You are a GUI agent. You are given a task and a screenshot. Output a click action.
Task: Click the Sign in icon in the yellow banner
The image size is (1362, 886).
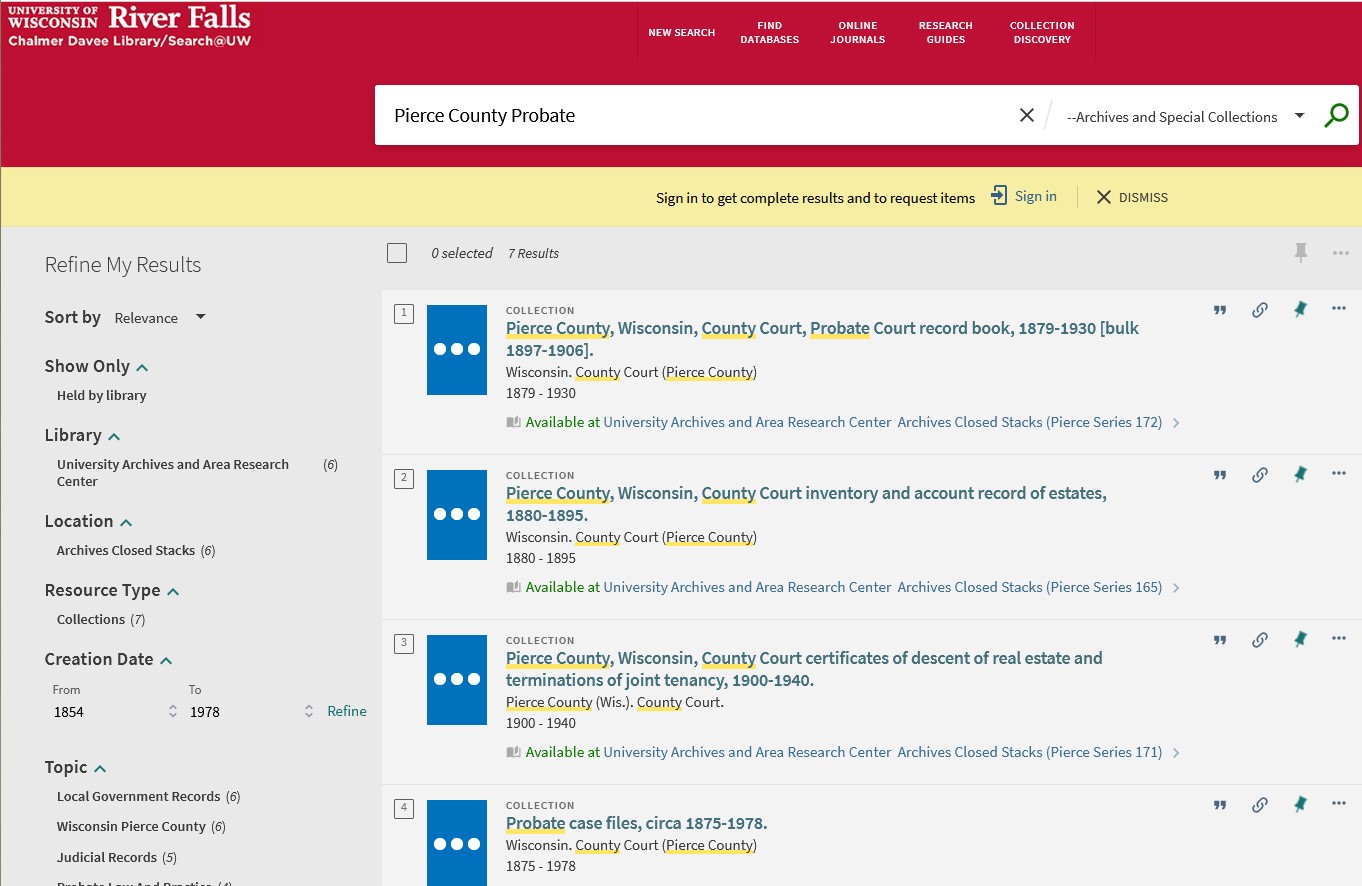pos(999,196)
